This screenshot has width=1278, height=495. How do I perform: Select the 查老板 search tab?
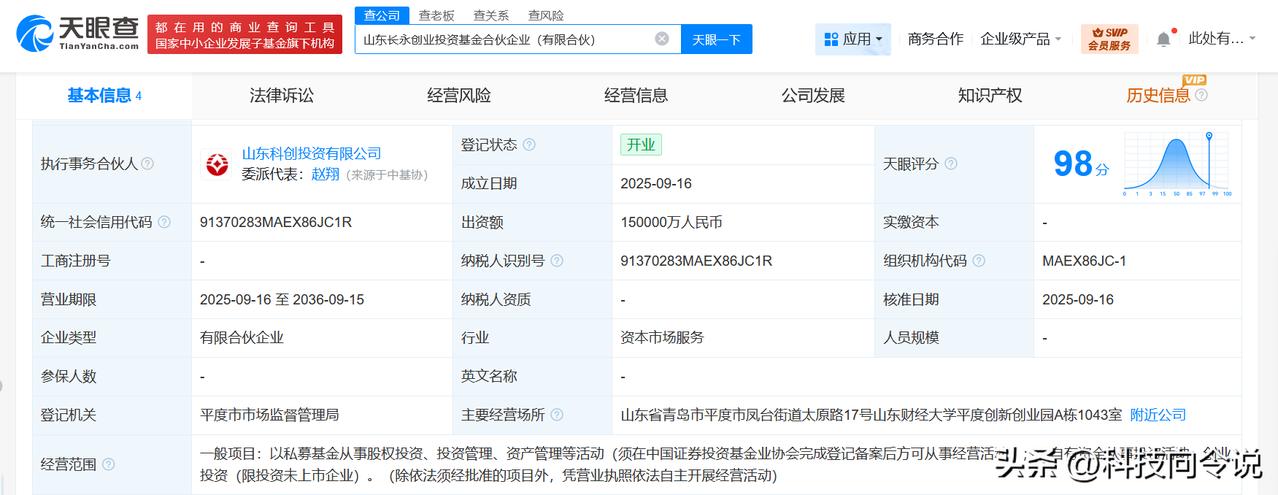click(436, 15)
